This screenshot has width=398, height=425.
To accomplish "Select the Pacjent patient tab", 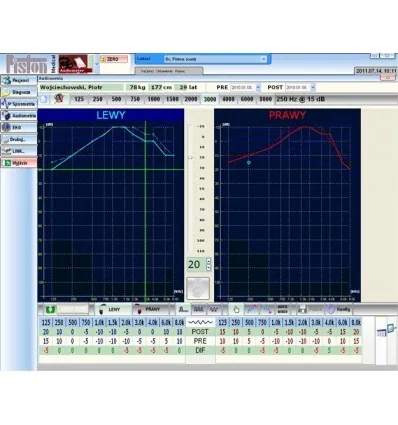I will 169,71.
